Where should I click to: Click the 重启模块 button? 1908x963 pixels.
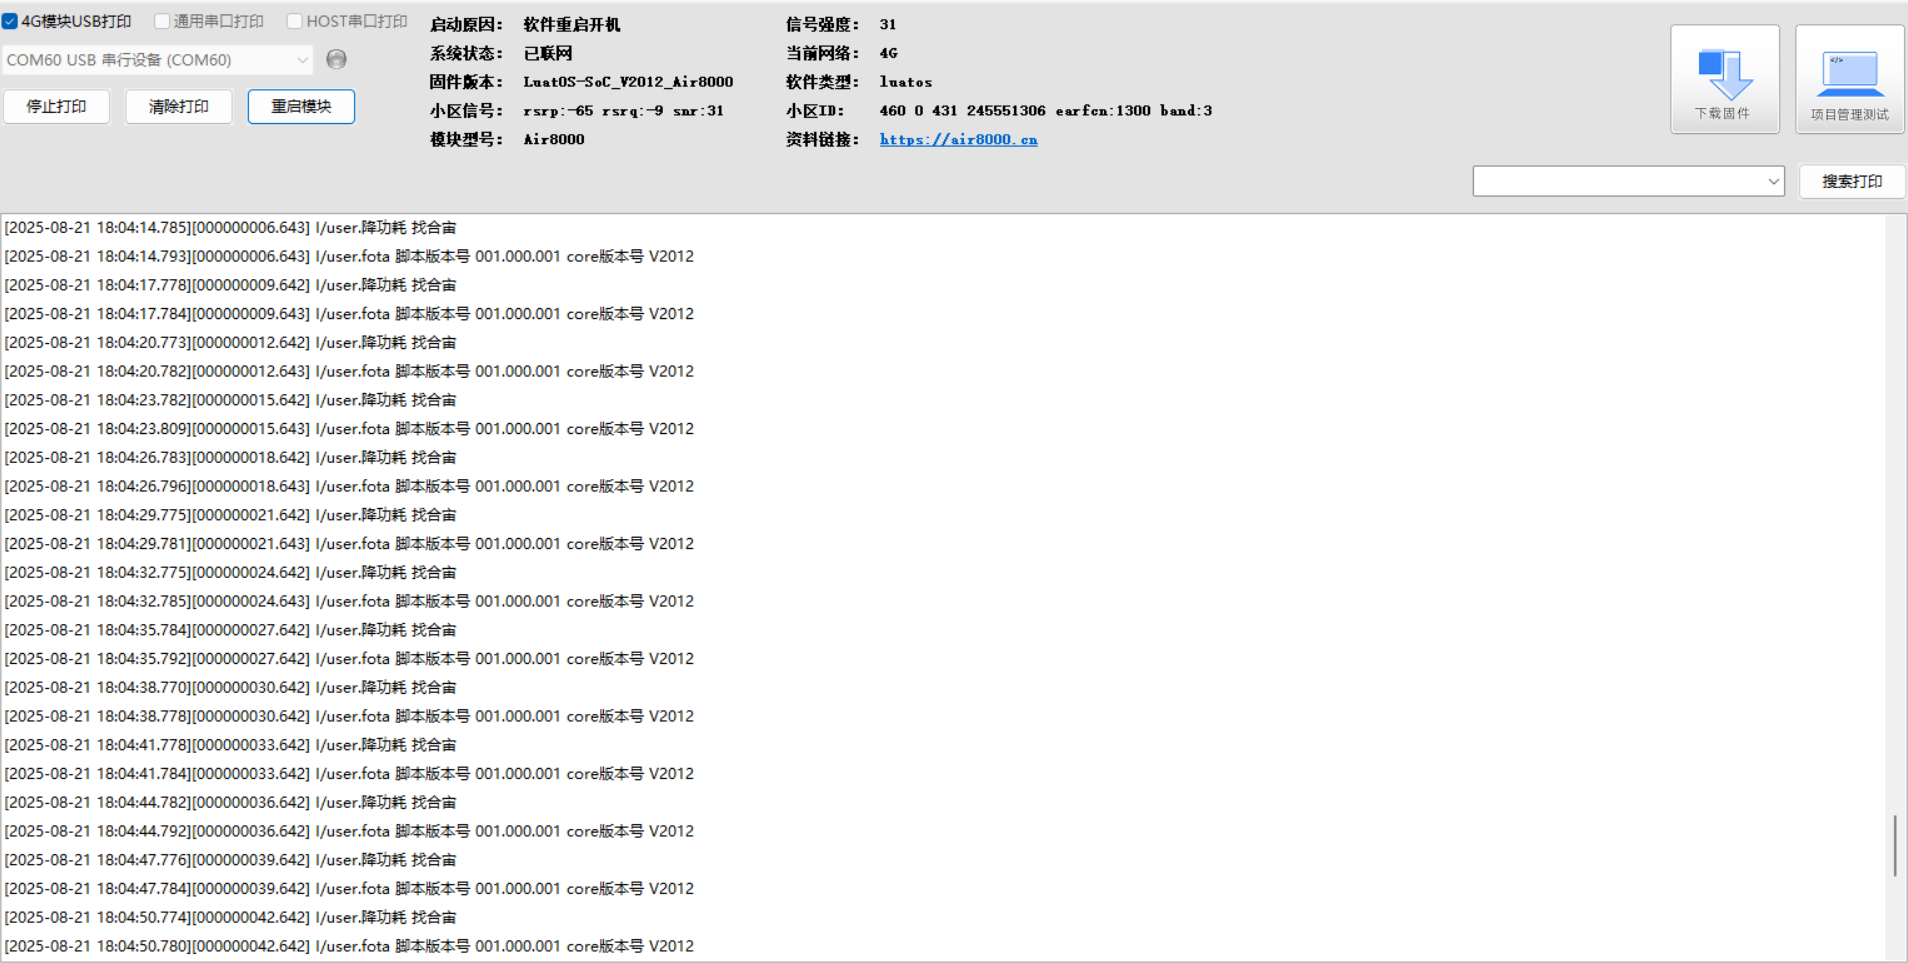(301, 106)
